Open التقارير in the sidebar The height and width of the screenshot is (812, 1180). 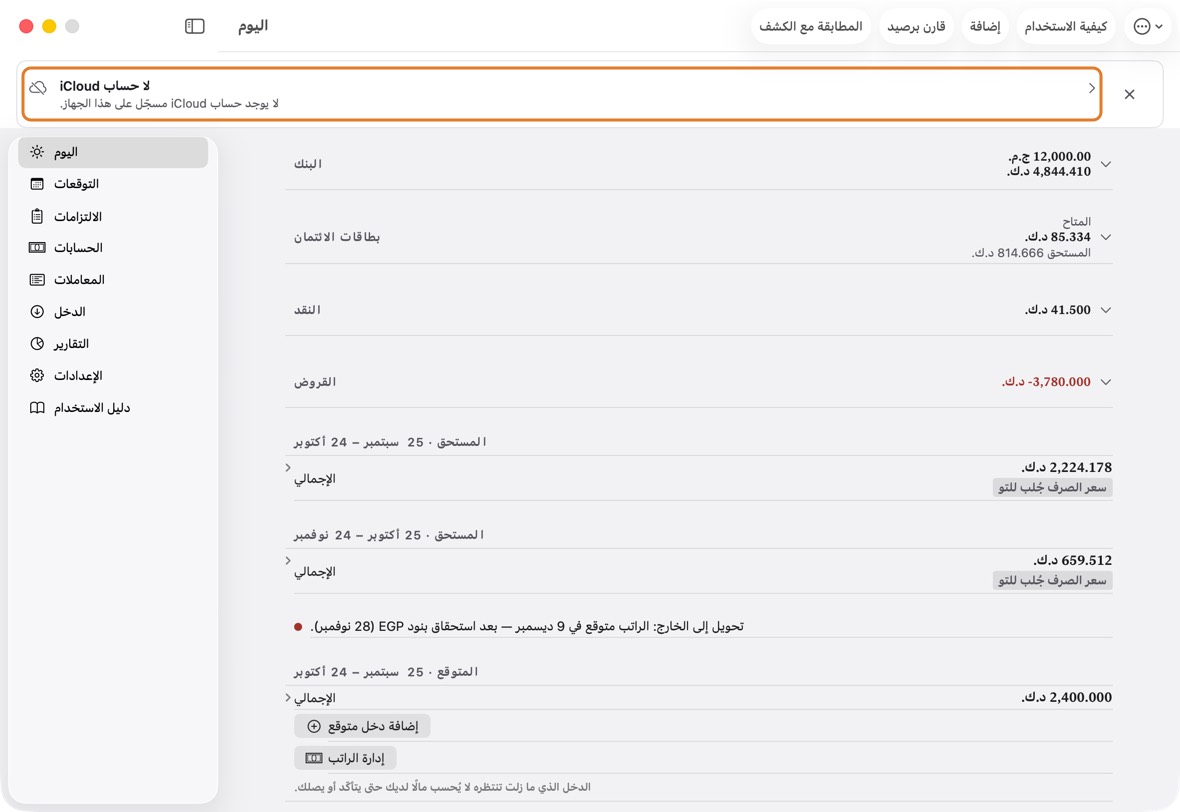coord(113,344)
